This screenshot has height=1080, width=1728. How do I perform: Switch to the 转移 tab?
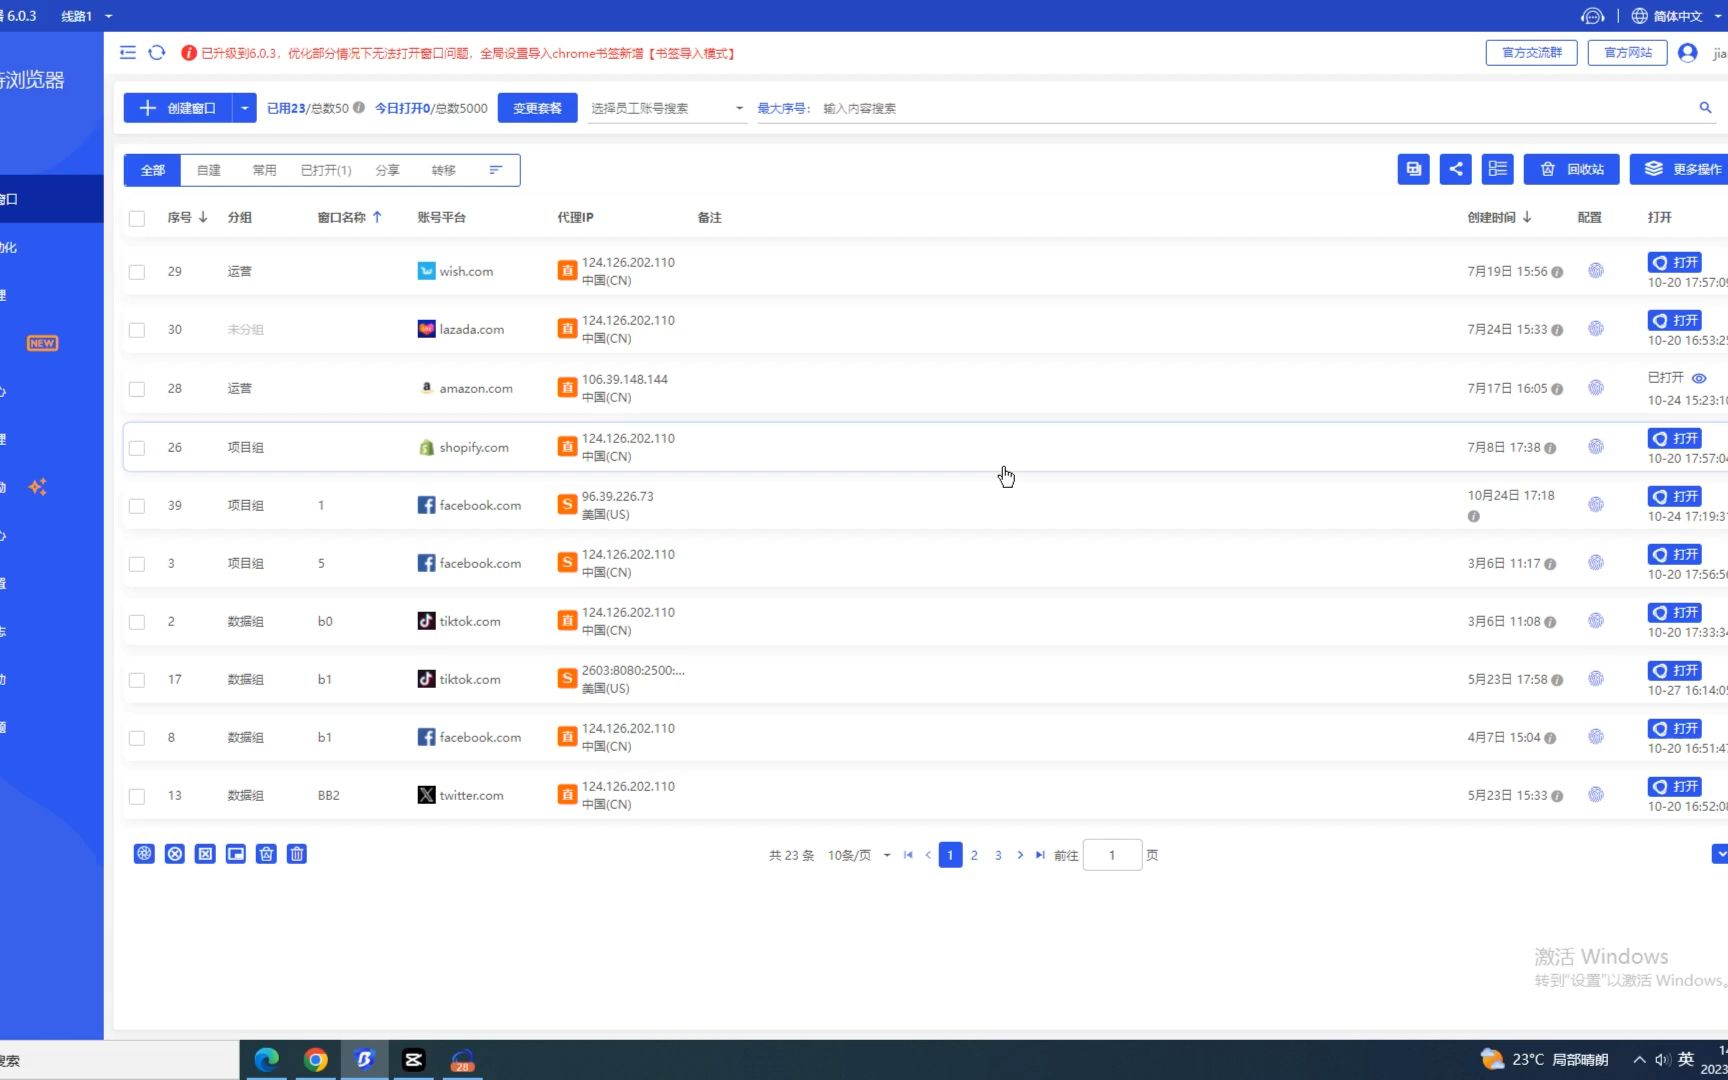[x=443, y=170]
